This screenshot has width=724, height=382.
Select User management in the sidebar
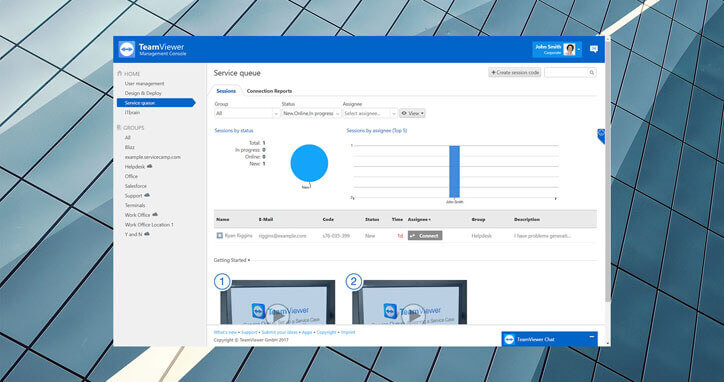click(144, 84)
